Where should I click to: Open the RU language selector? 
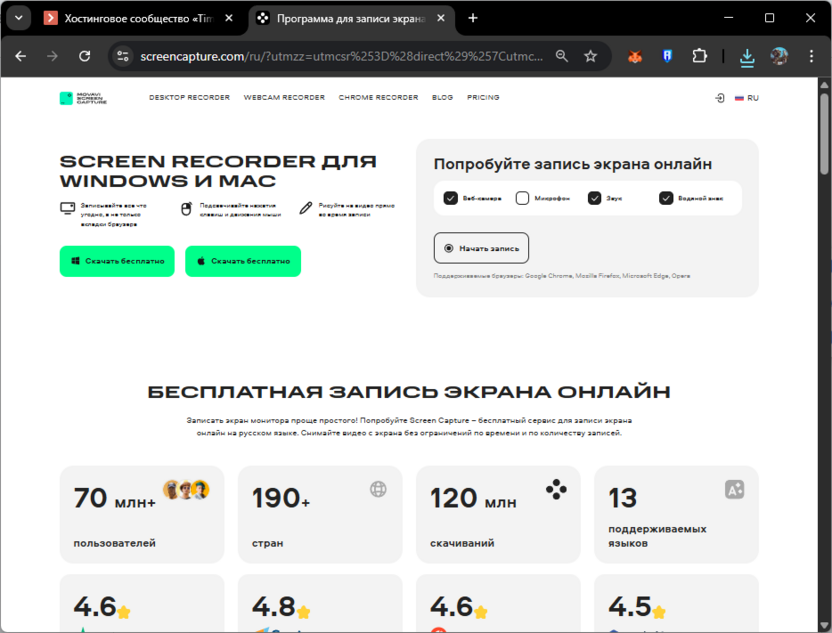[748, 97]
